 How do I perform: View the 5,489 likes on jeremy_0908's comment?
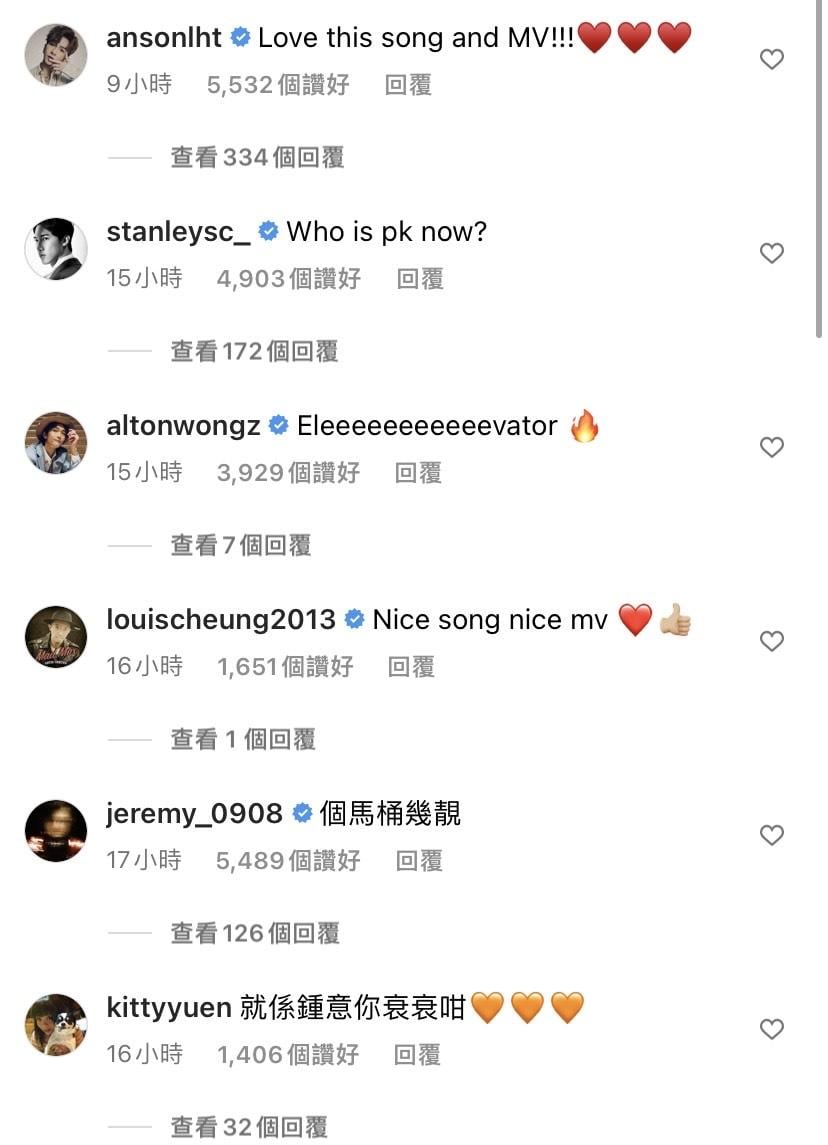click(288, 861)
